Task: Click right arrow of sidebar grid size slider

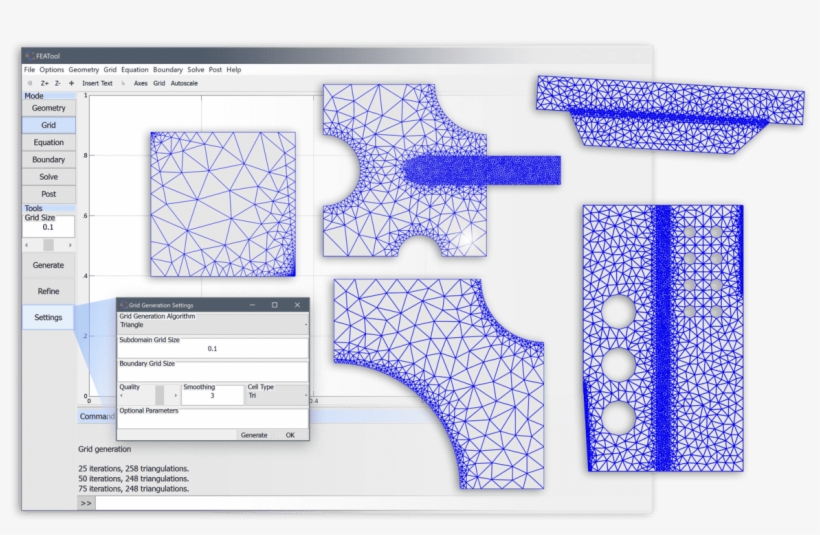Action: pos(70,245)
